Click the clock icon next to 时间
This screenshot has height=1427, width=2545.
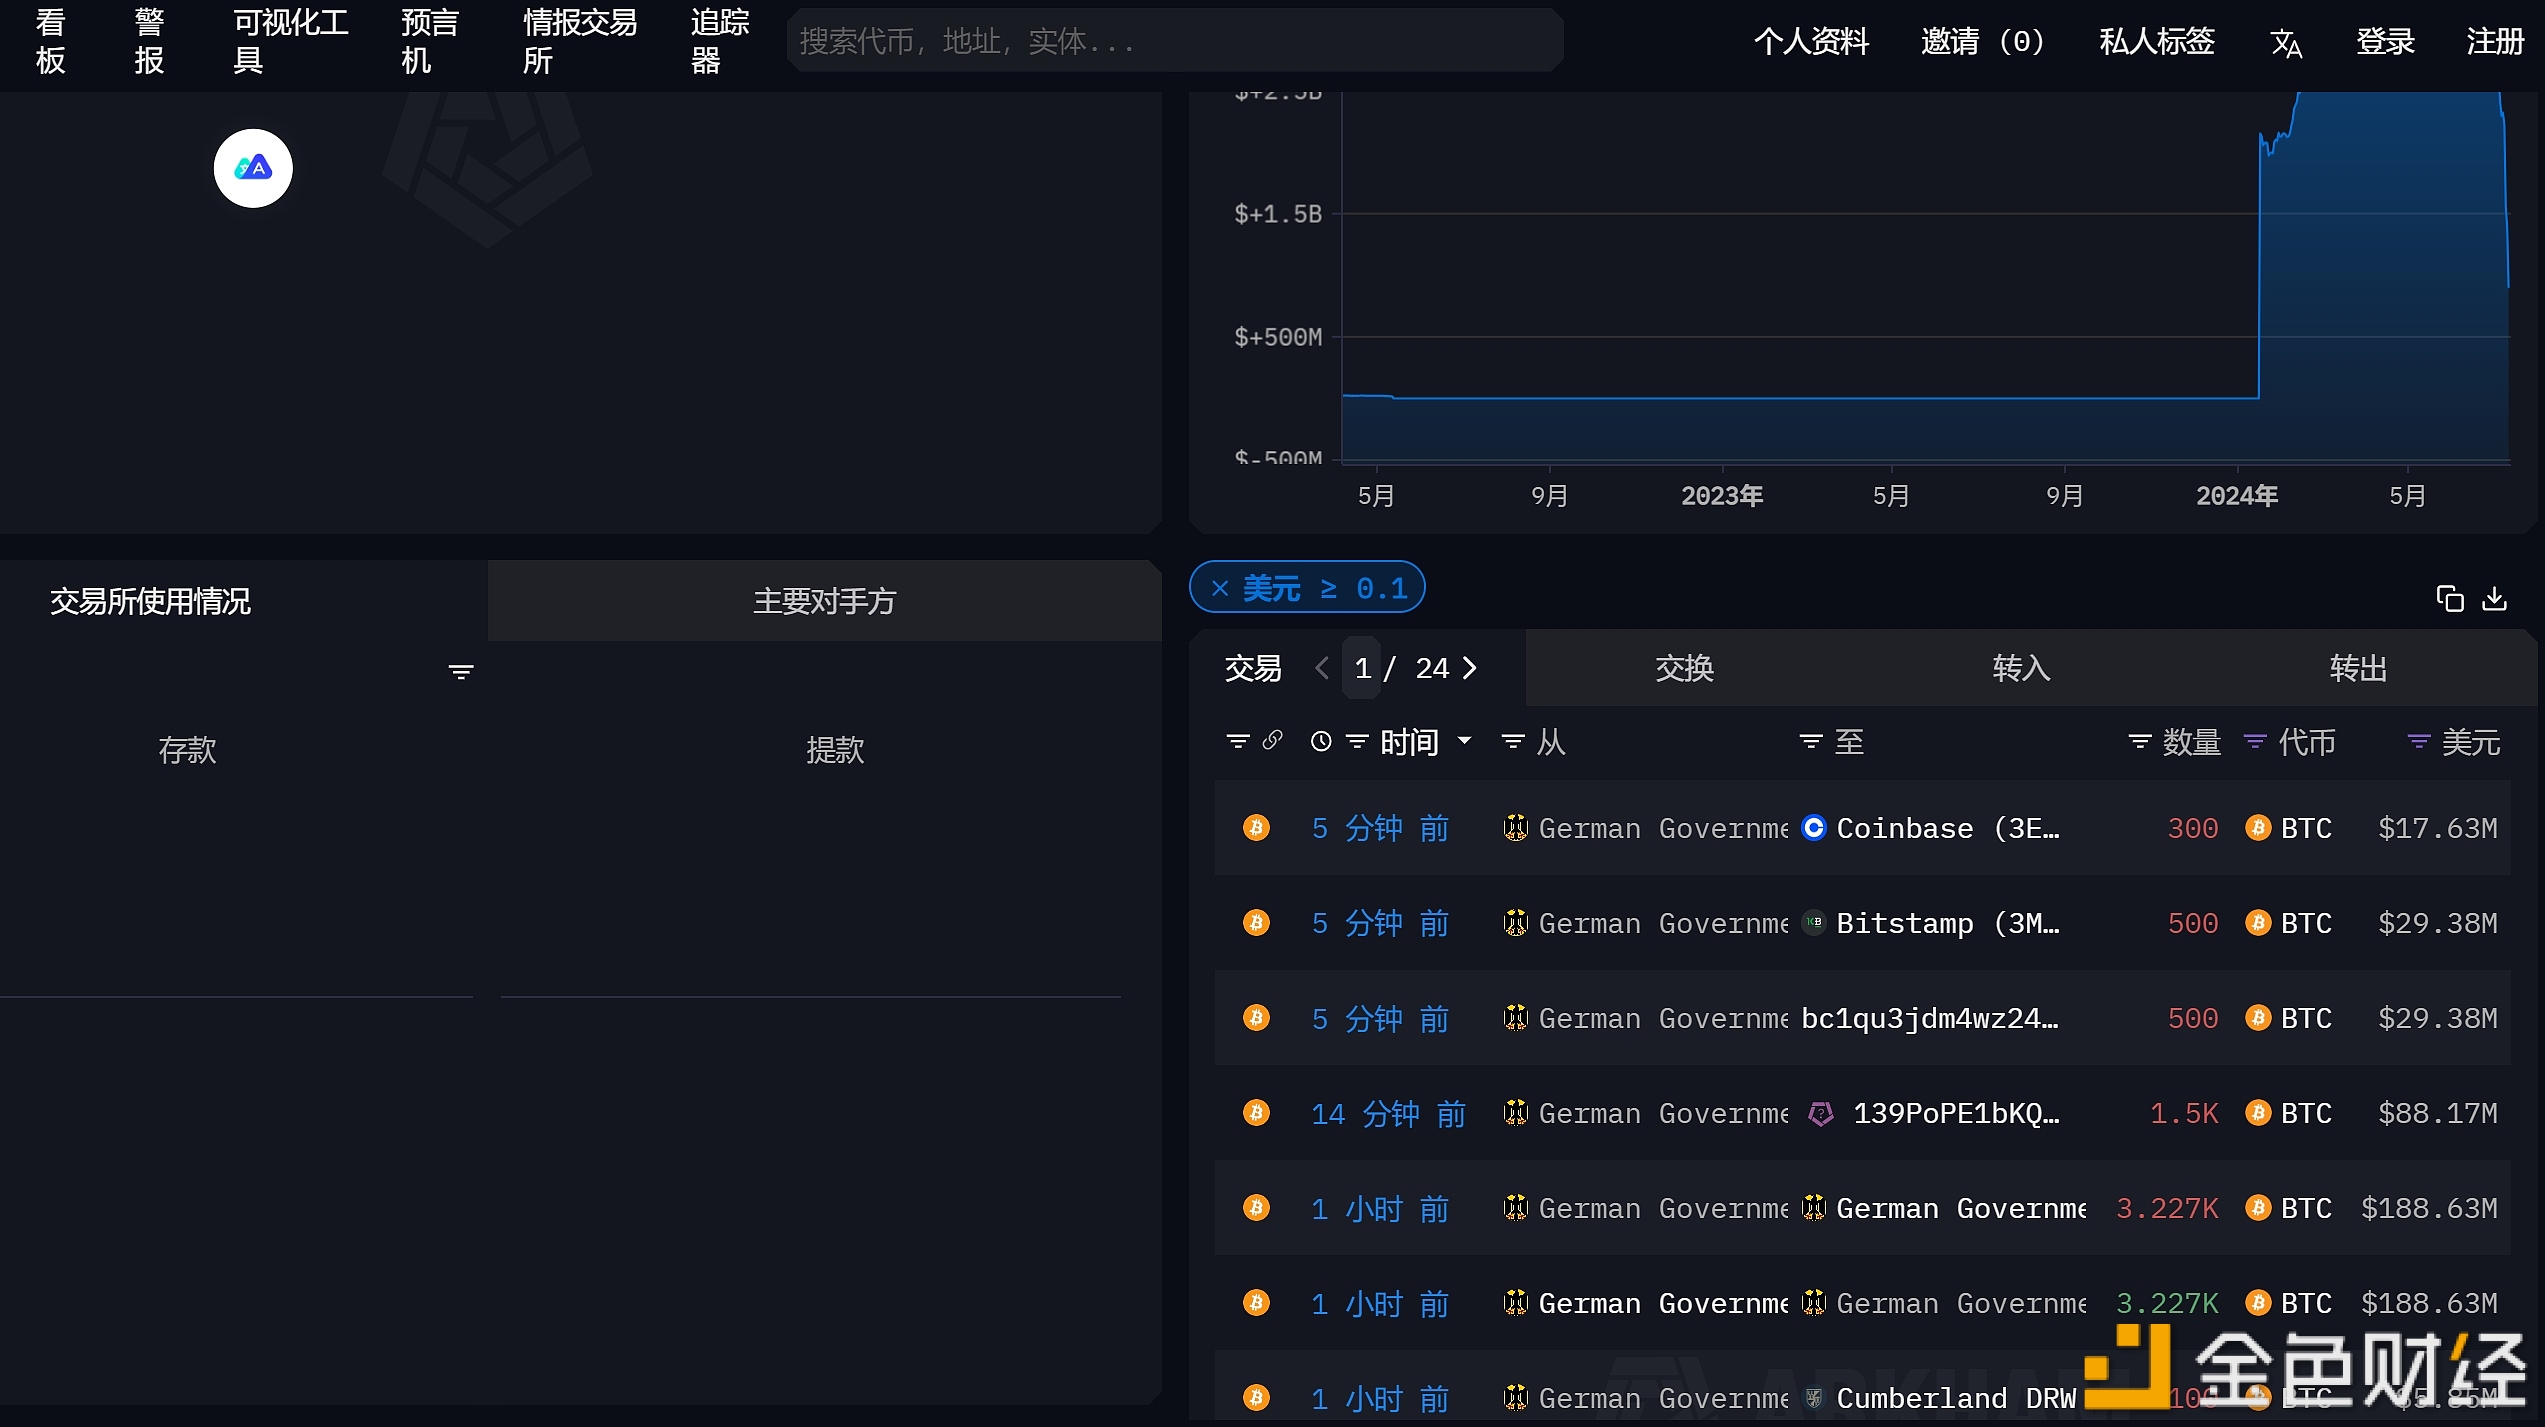click(1321, 741)
